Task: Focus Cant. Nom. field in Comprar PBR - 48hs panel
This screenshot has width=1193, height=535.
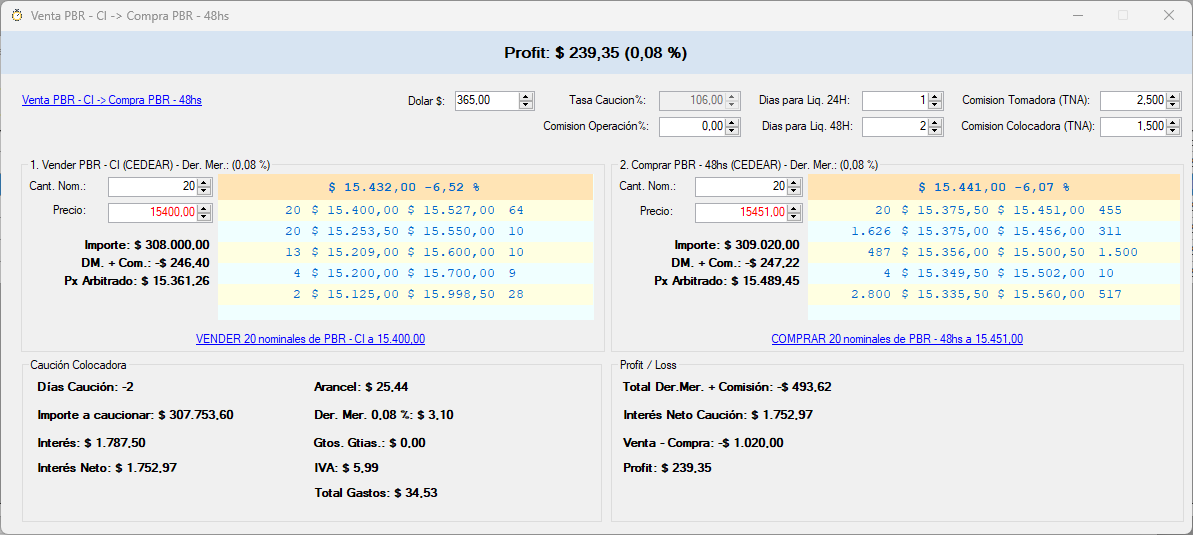Action: click(740, 186)
